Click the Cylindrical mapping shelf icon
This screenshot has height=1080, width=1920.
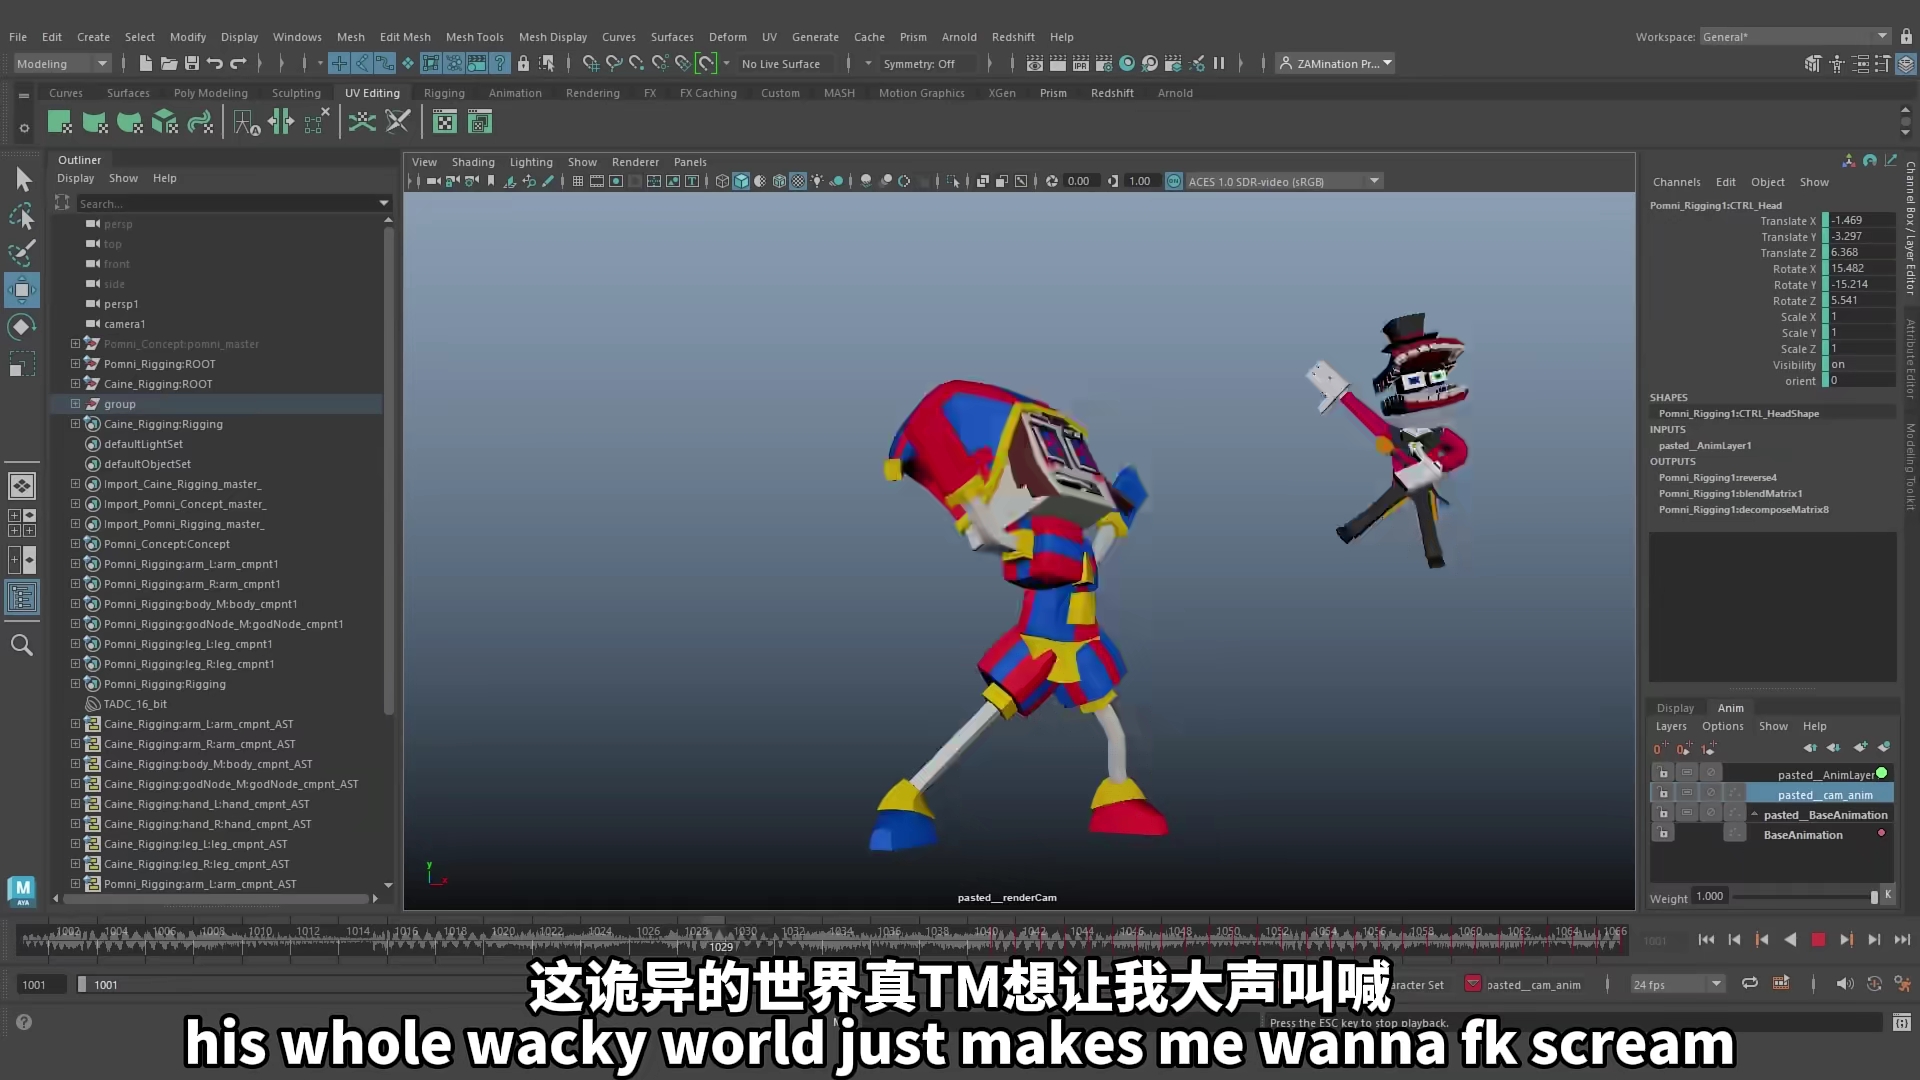(x=95, y=123)
